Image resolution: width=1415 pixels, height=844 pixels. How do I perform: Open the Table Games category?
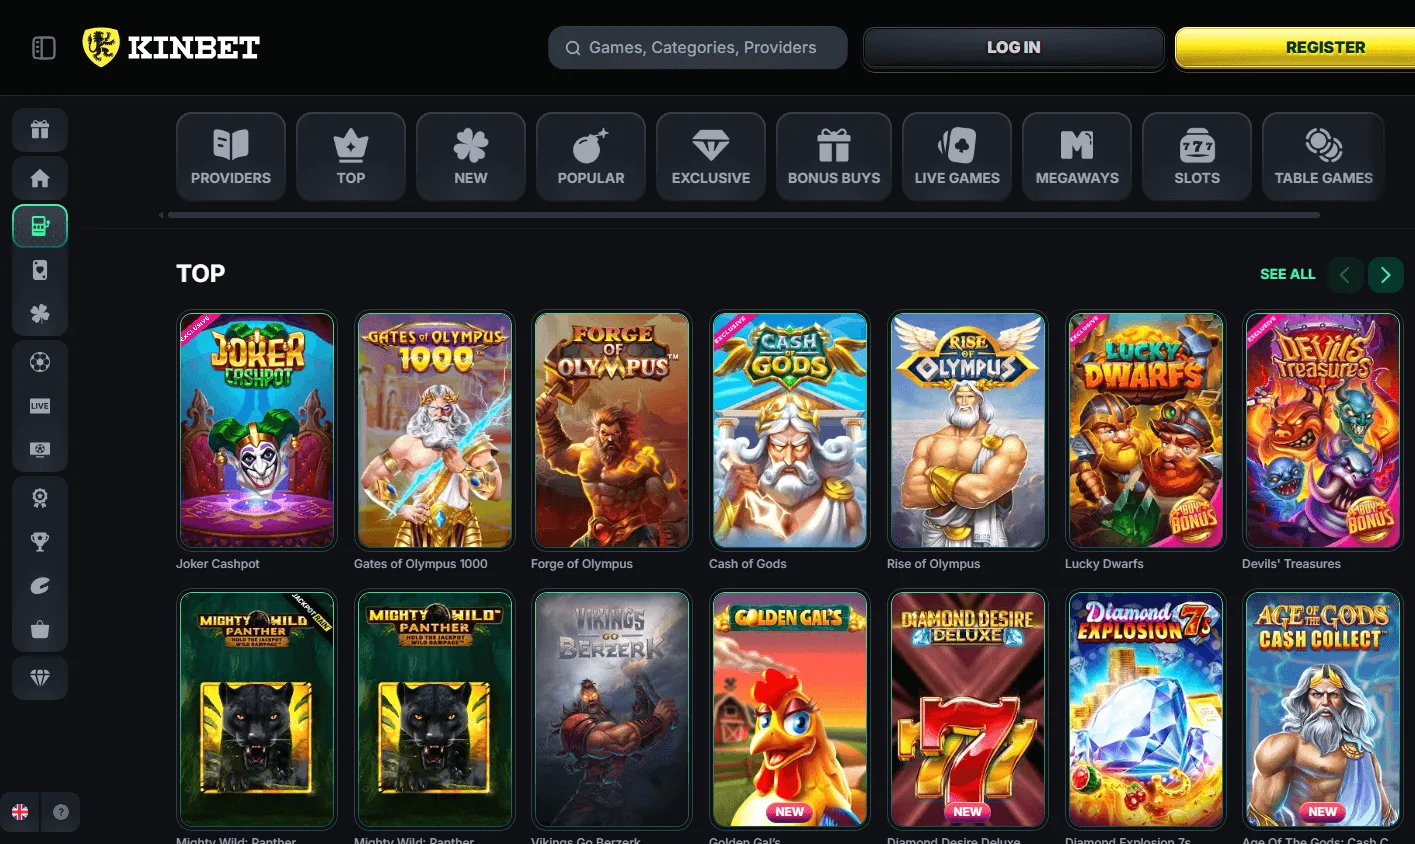[1323, 157]
